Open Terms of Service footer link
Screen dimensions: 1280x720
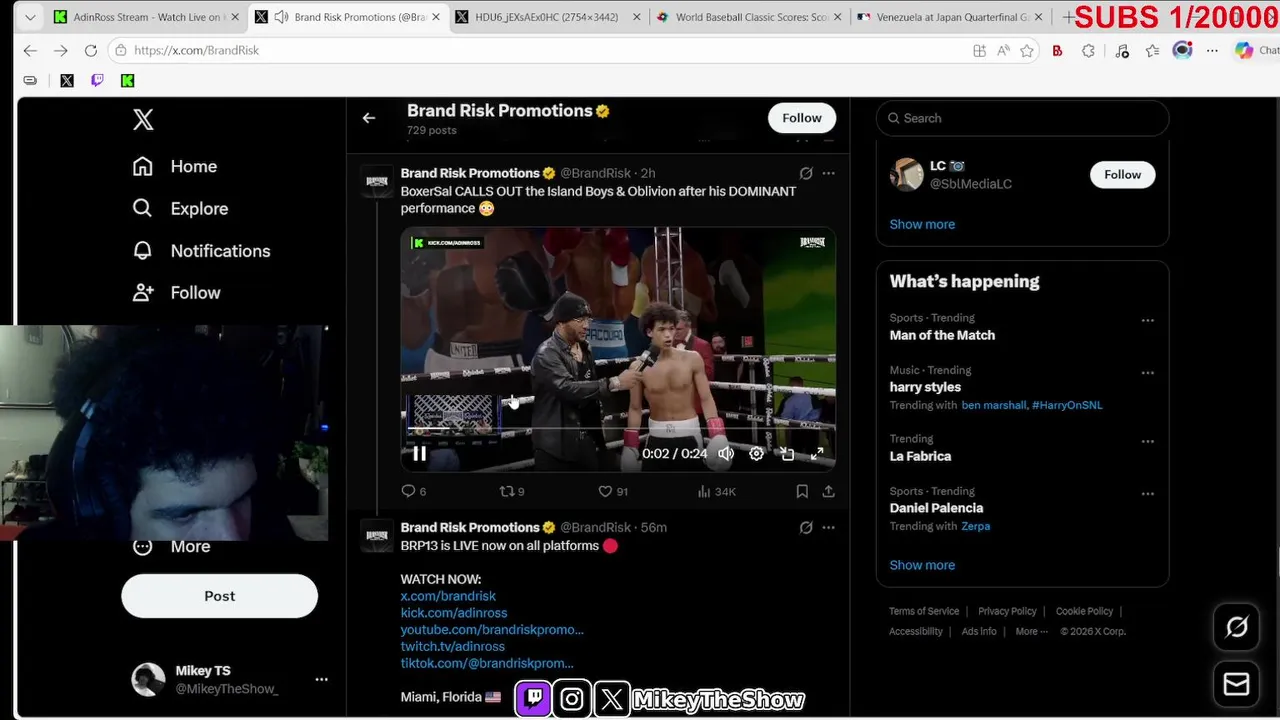pyautogui.click(x=924, y=611)
